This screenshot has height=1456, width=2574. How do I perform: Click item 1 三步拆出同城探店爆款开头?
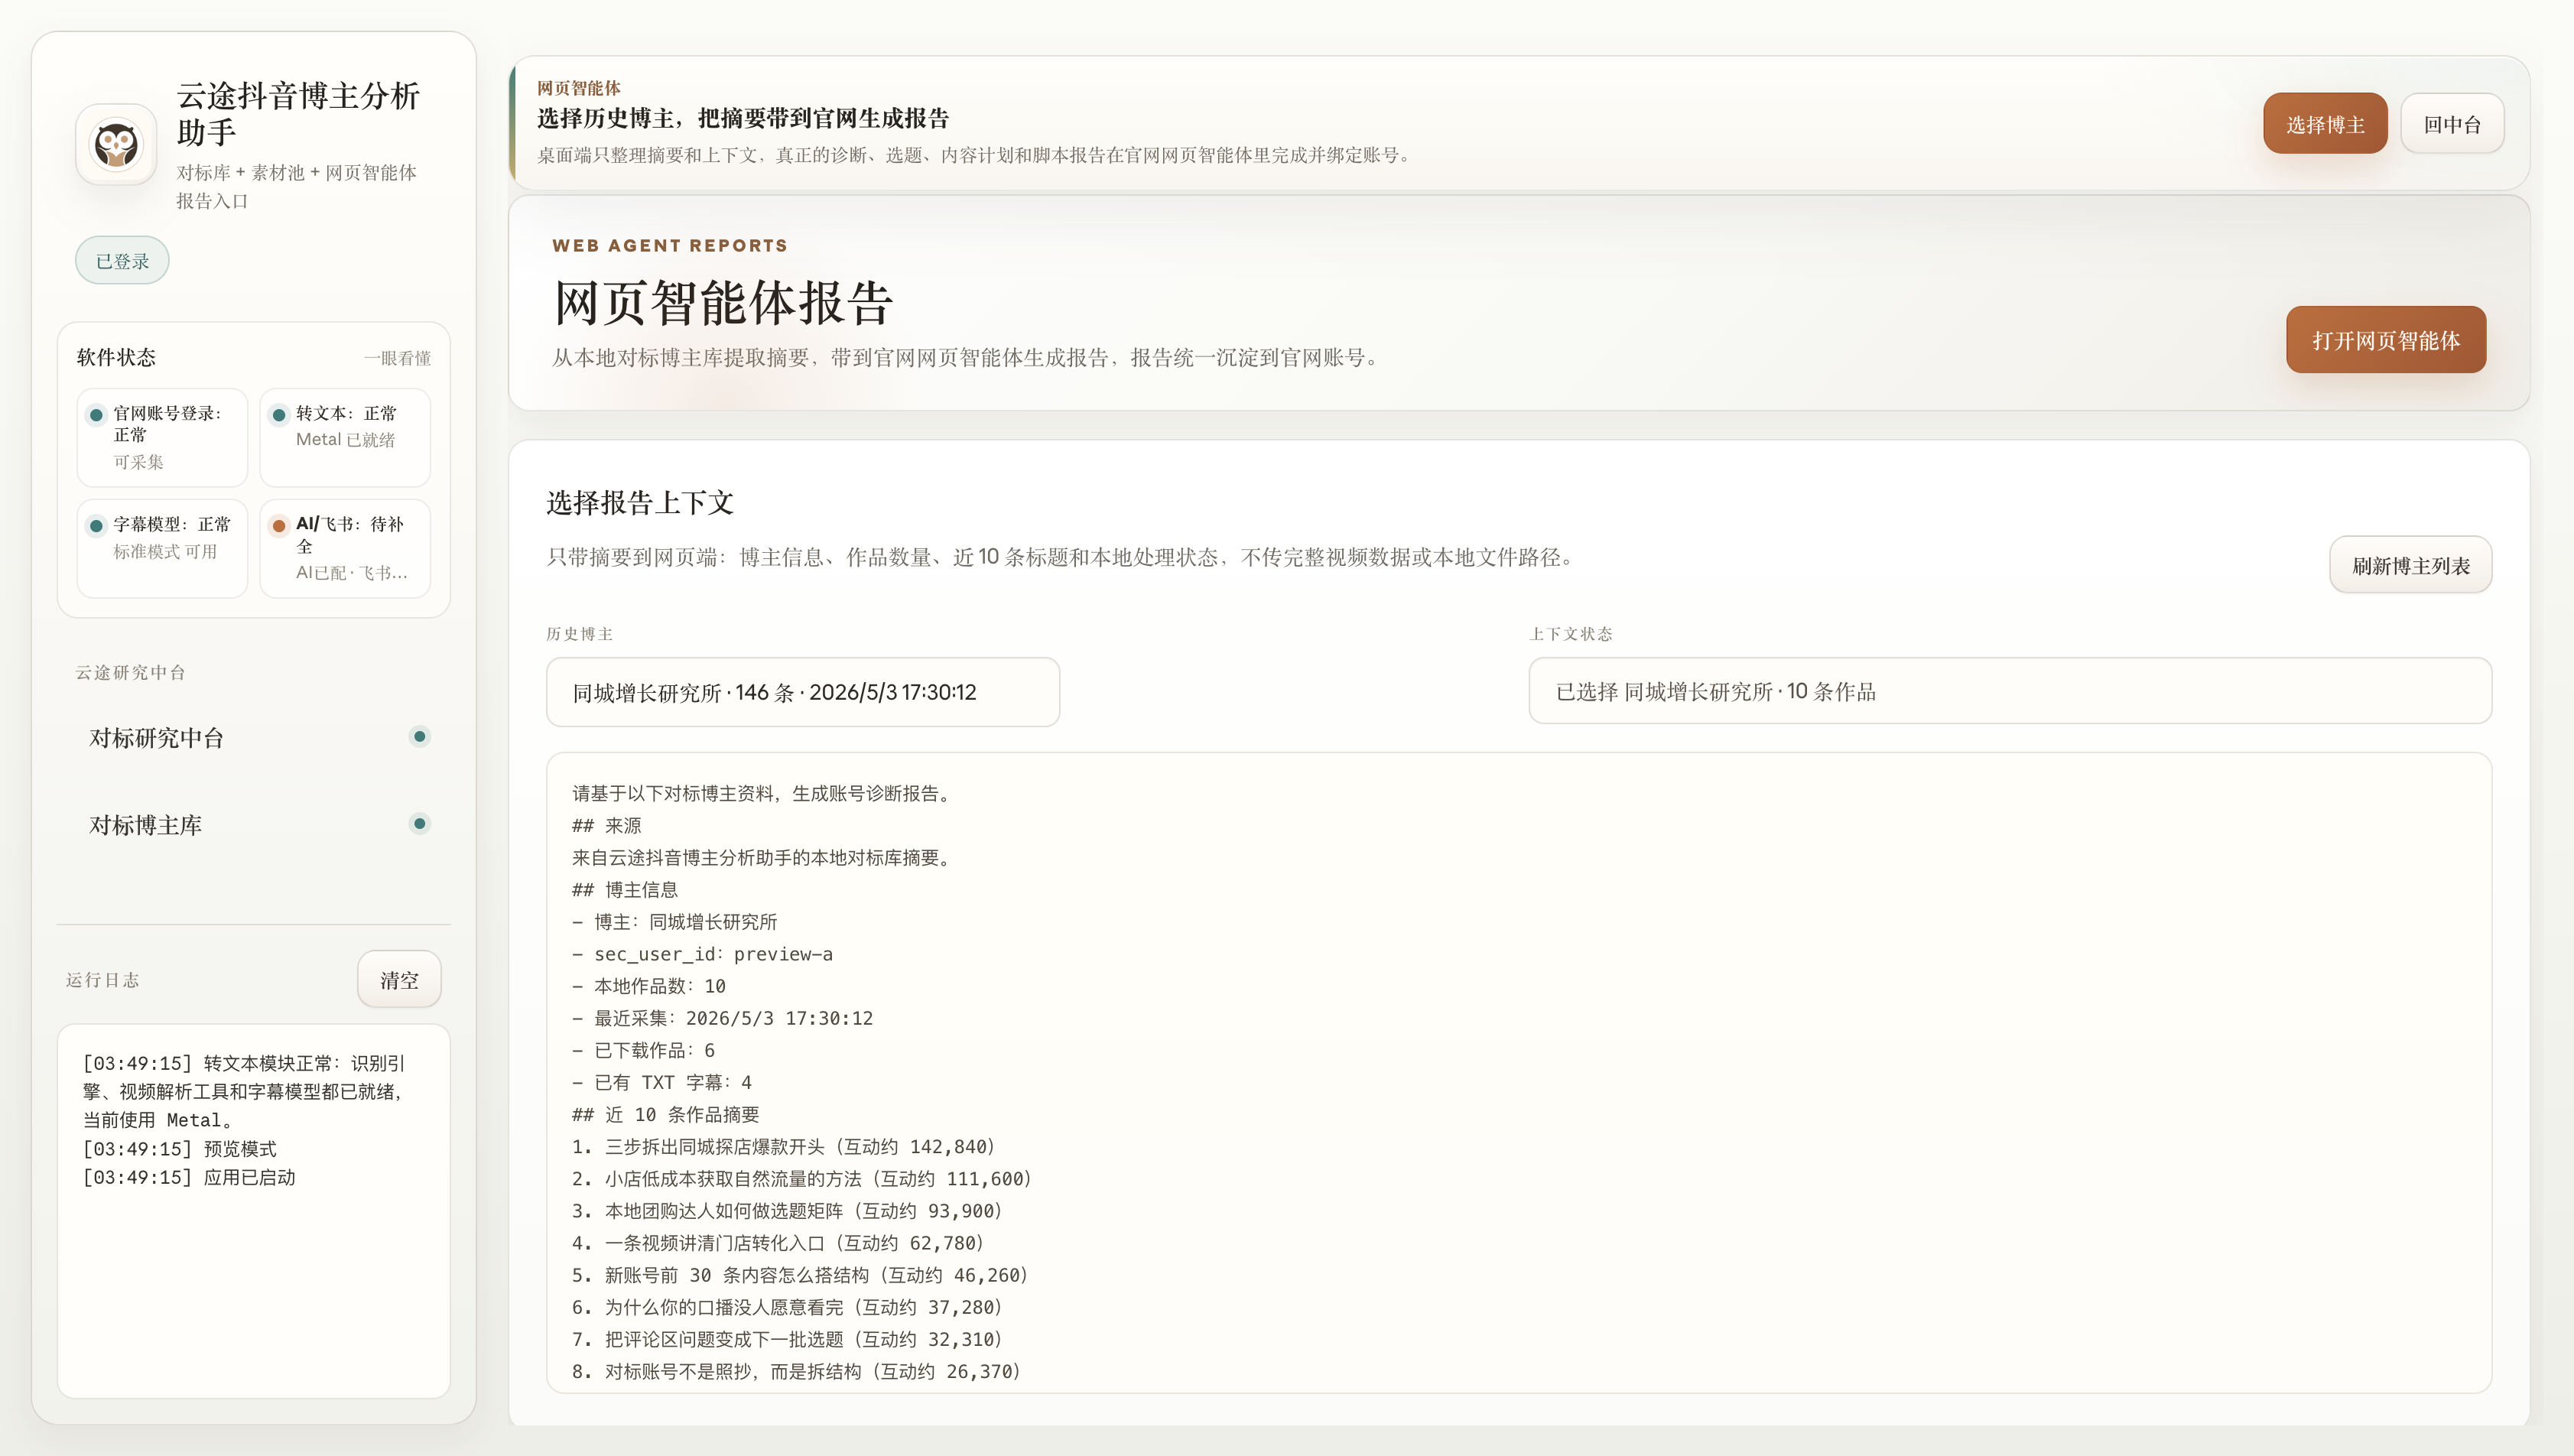(783, 1146)
